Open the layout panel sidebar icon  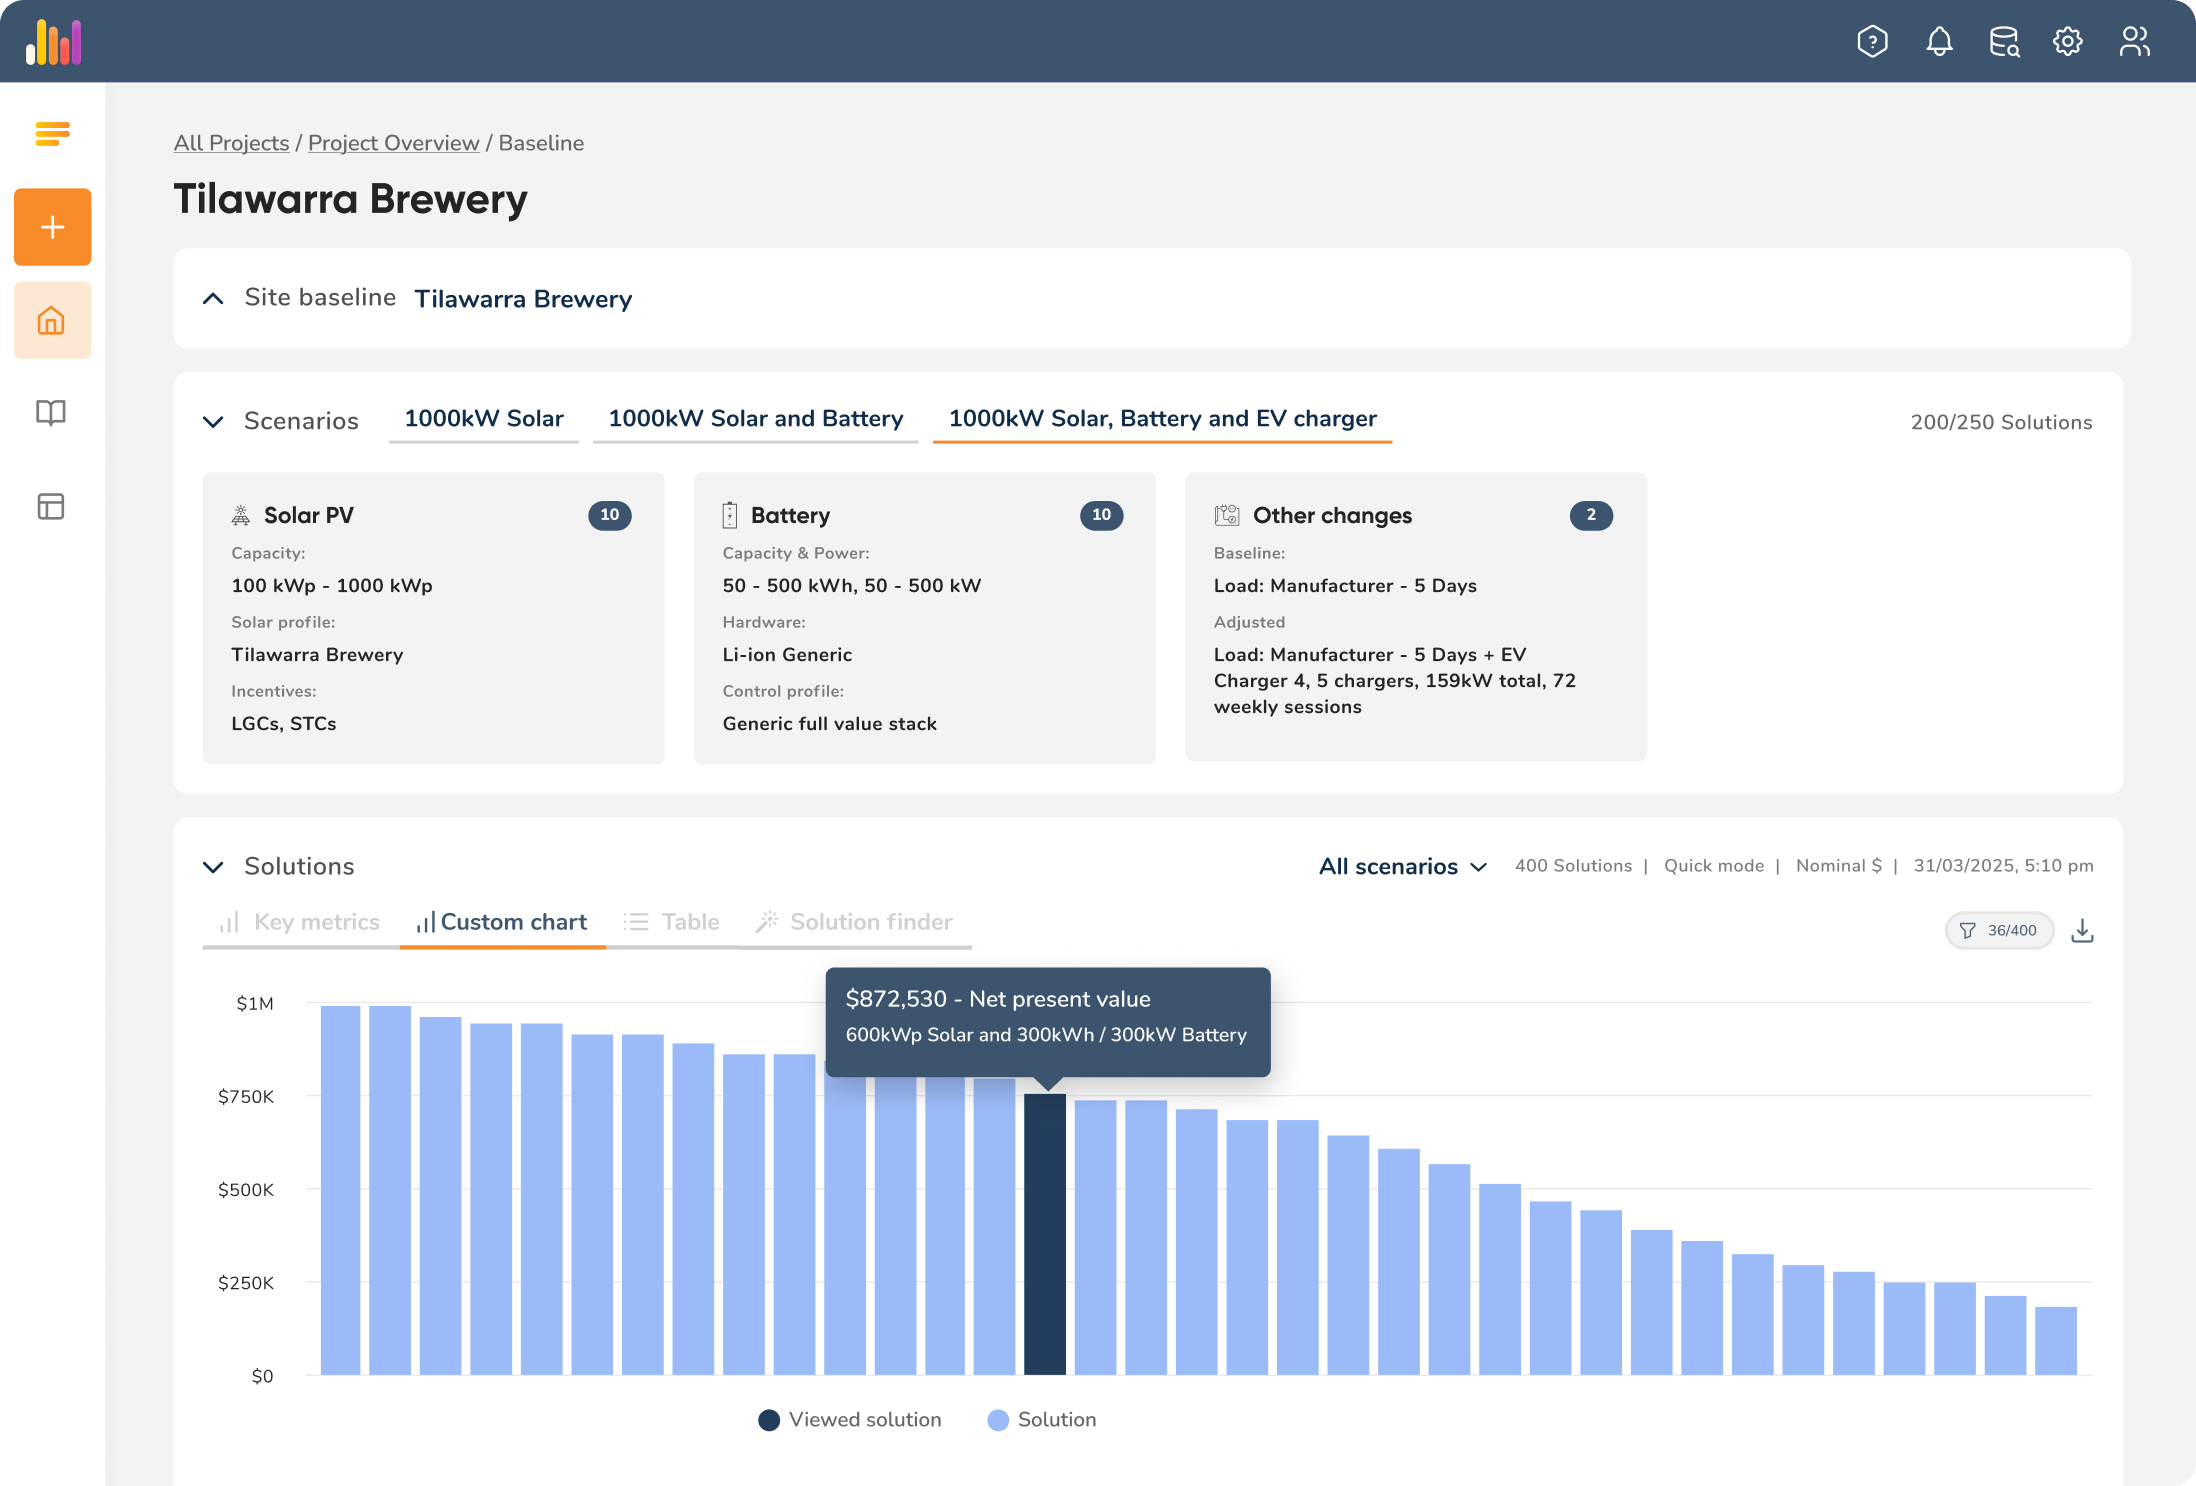[51, 506]
